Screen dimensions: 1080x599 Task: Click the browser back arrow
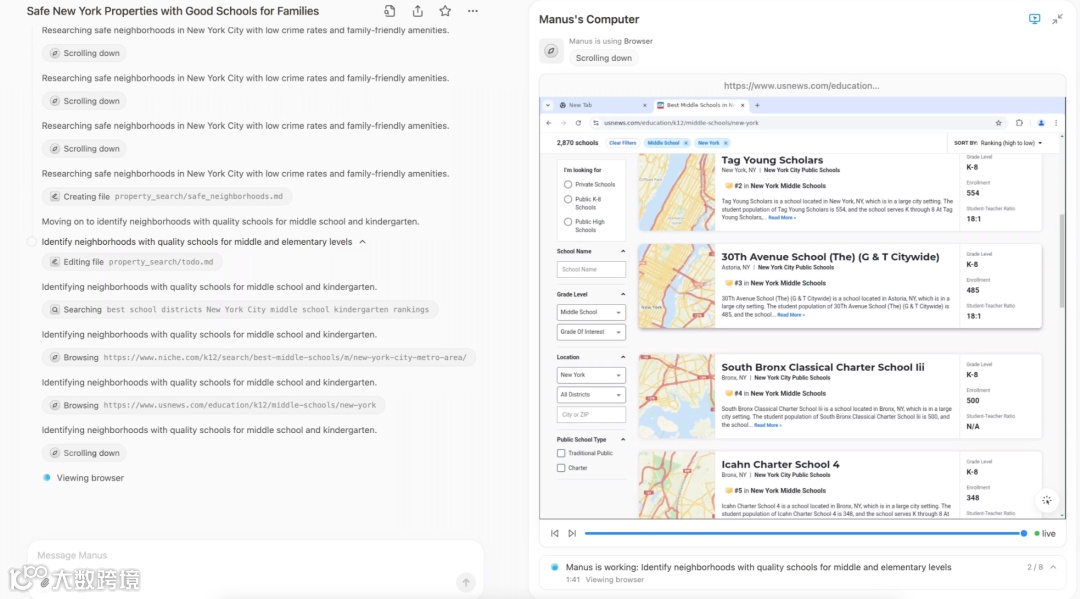549,123
